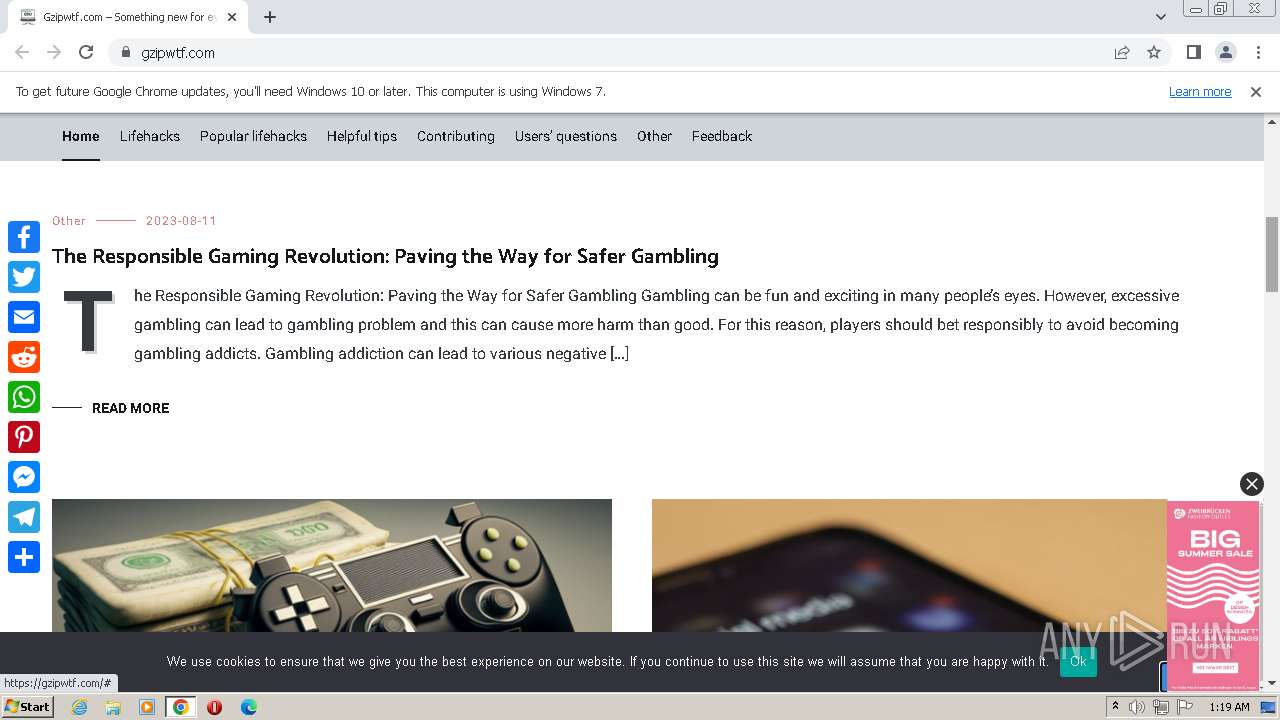Share on Reddit sidebar icon
Viewport: 1280px width, 720px height.
pos(24,357)
